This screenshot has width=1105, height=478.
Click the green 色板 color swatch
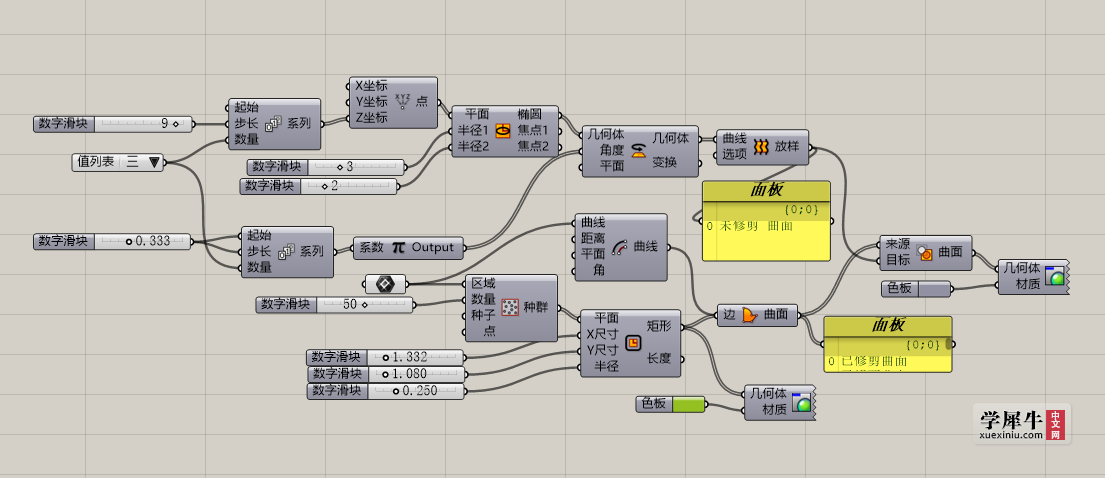[x=689, y=404]
